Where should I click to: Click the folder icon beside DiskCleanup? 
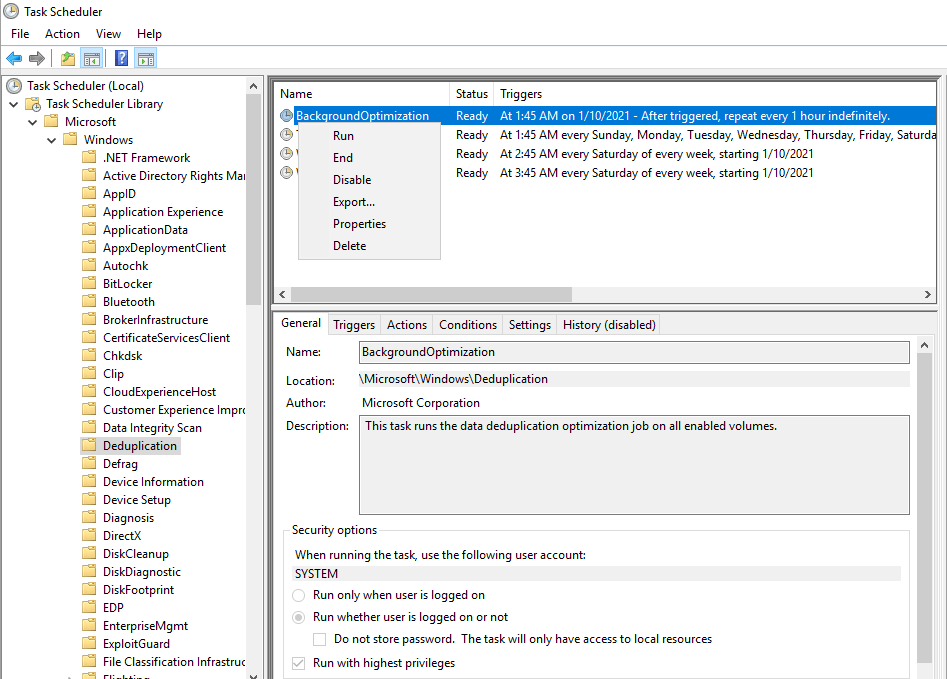(x=89, y=553)
